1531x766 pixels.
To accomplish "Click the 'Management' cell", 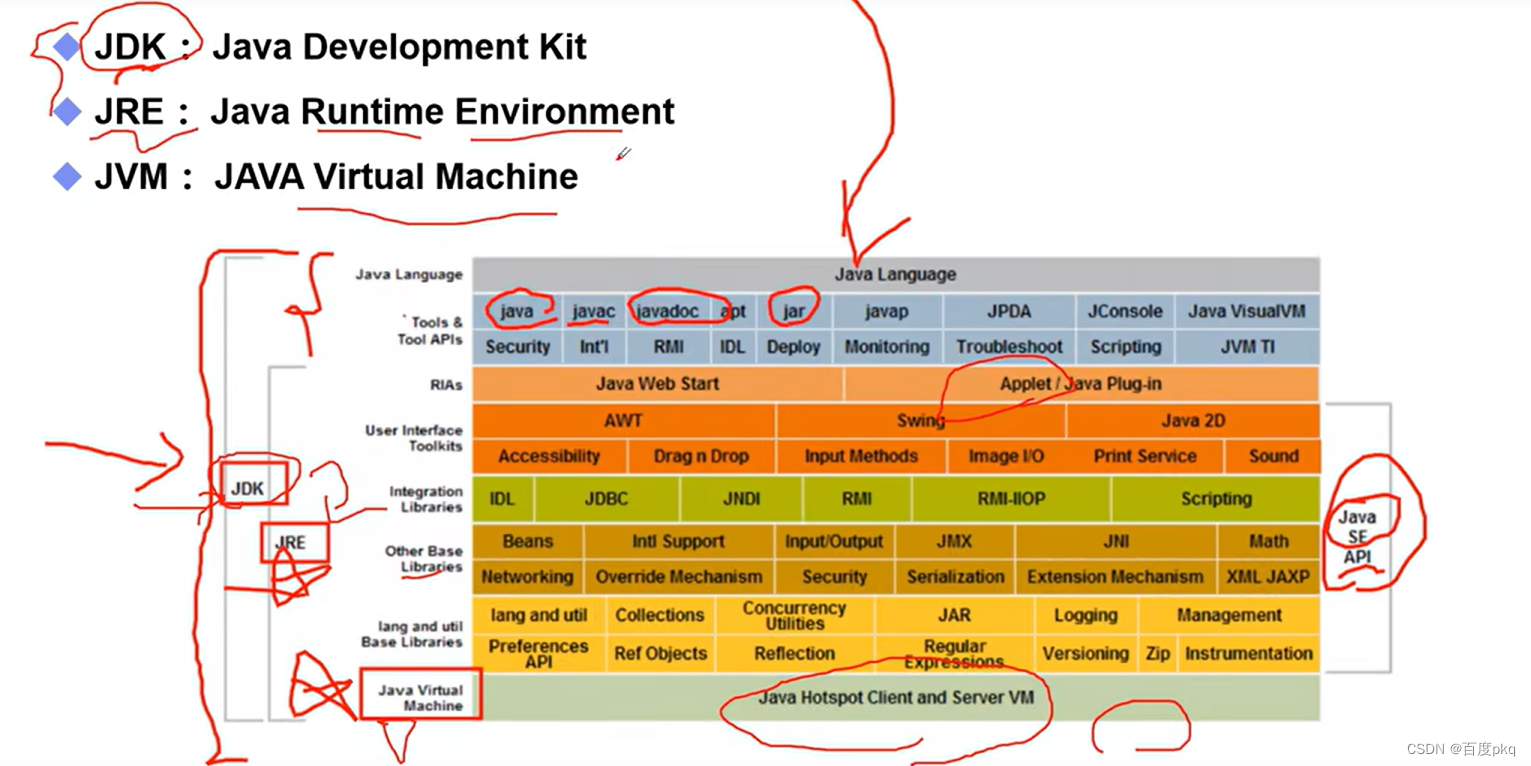I will coord(1229,615).
